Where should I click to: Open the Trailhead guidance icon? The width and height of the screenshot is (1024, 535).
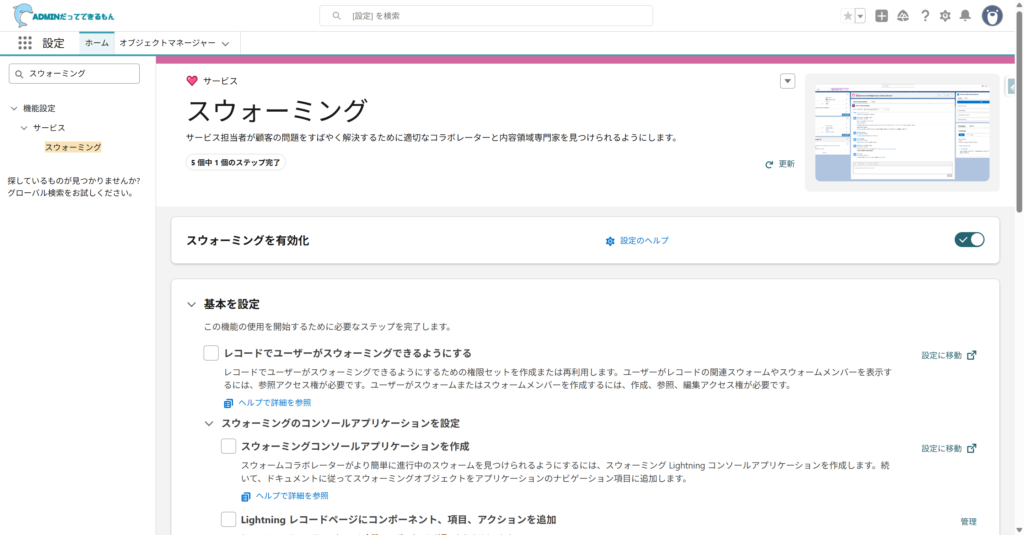[903, 16]
